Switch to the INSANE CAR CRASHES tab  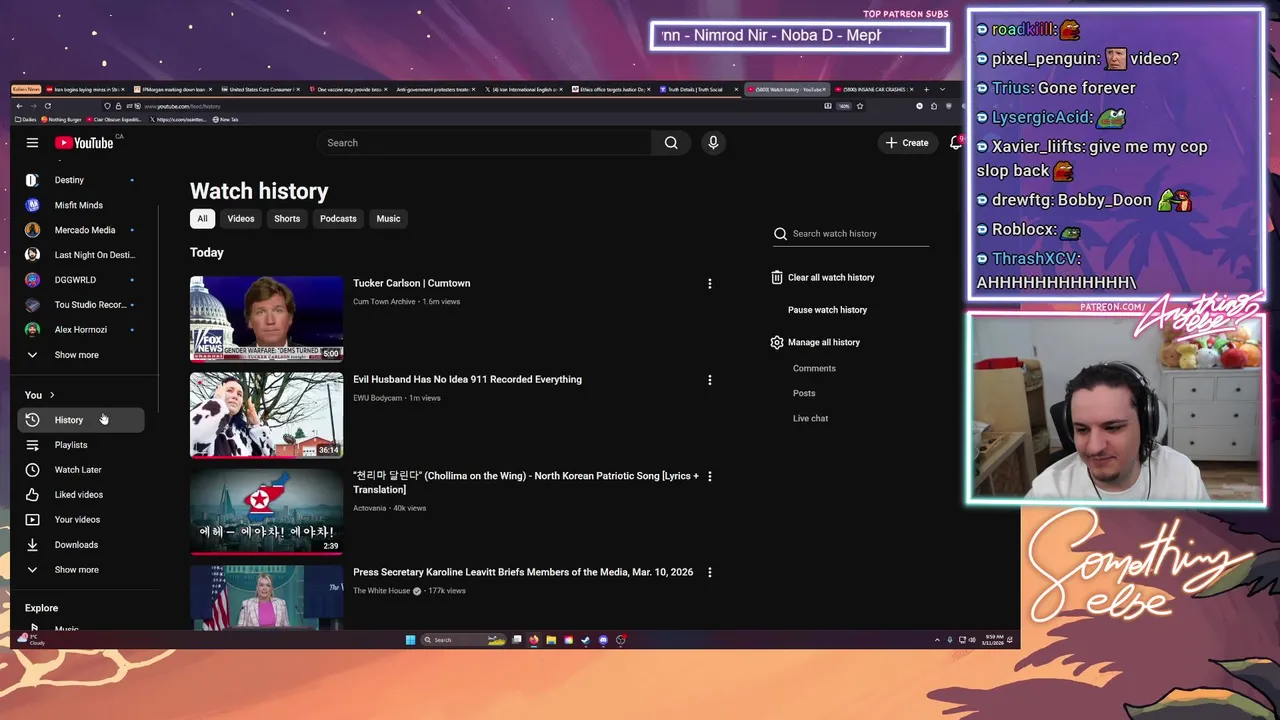(x=874, y=89)
